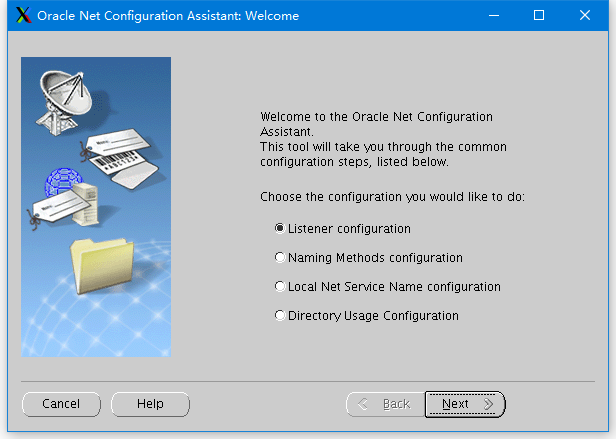Click the Back button
Screen dimensions: 616x439
[385, 404]
